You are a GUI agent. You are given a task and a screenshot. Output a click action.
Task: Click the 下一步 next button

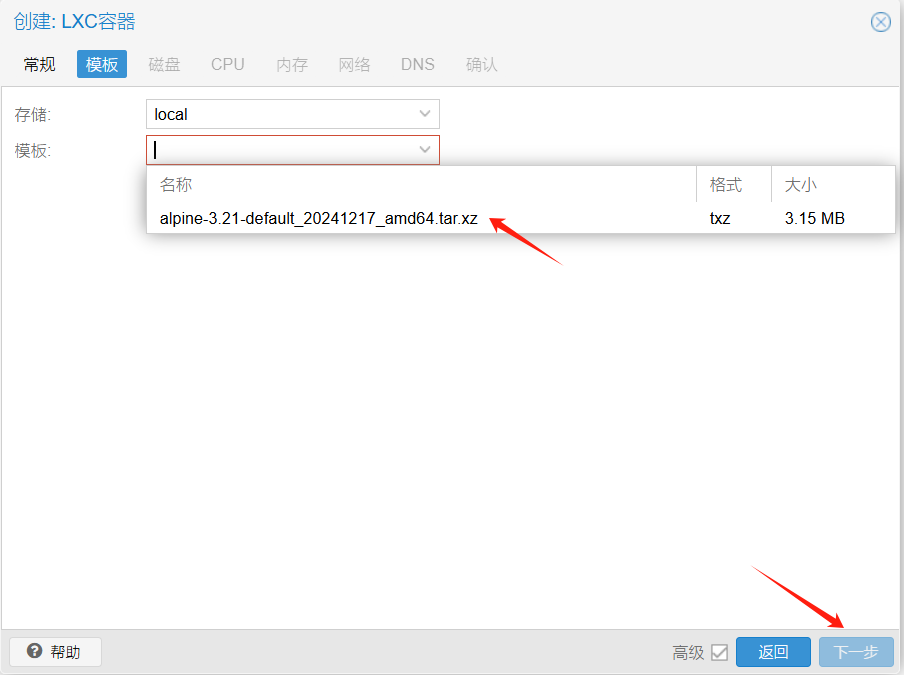[856, 652]
